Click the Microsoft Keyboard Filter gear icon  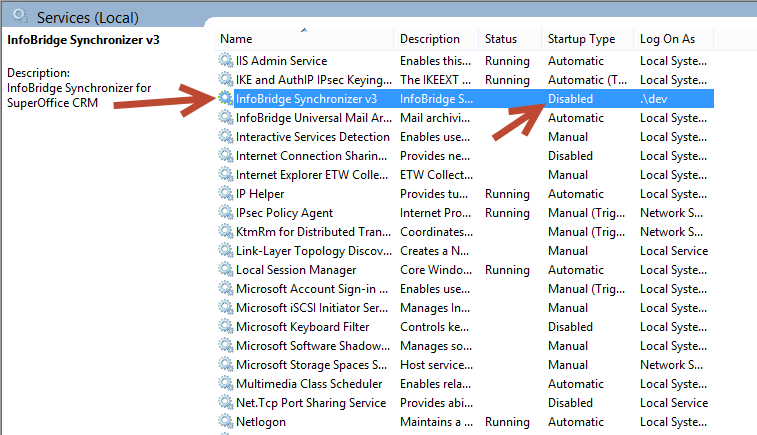click(x=225, y=326)
